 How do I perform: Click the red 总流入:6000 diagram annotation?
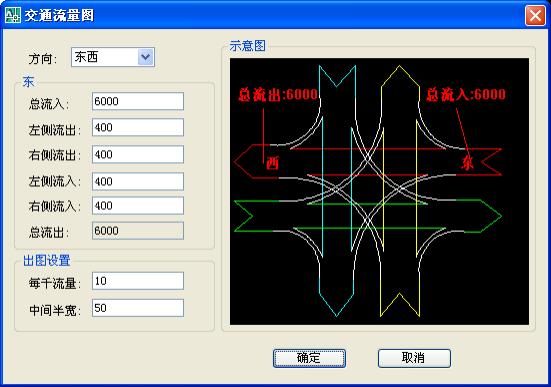(x=466, y=94)
